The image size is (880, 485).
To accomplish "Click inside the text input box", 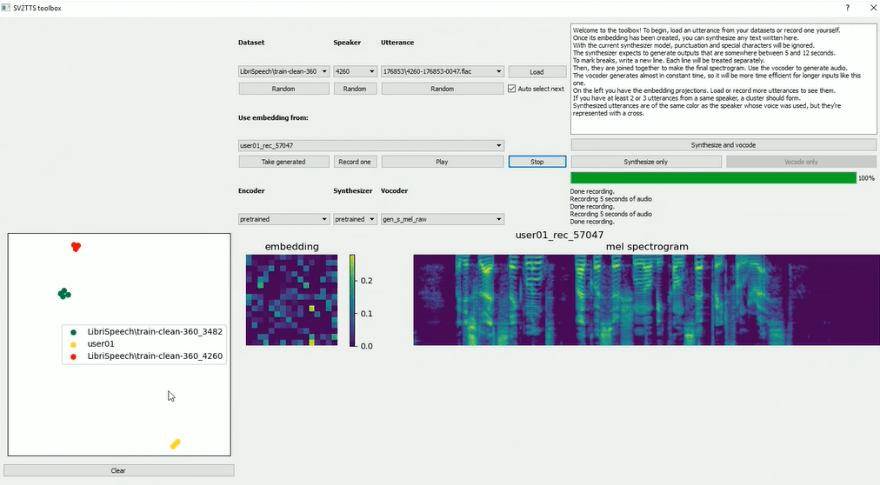I will coord(723,80).
